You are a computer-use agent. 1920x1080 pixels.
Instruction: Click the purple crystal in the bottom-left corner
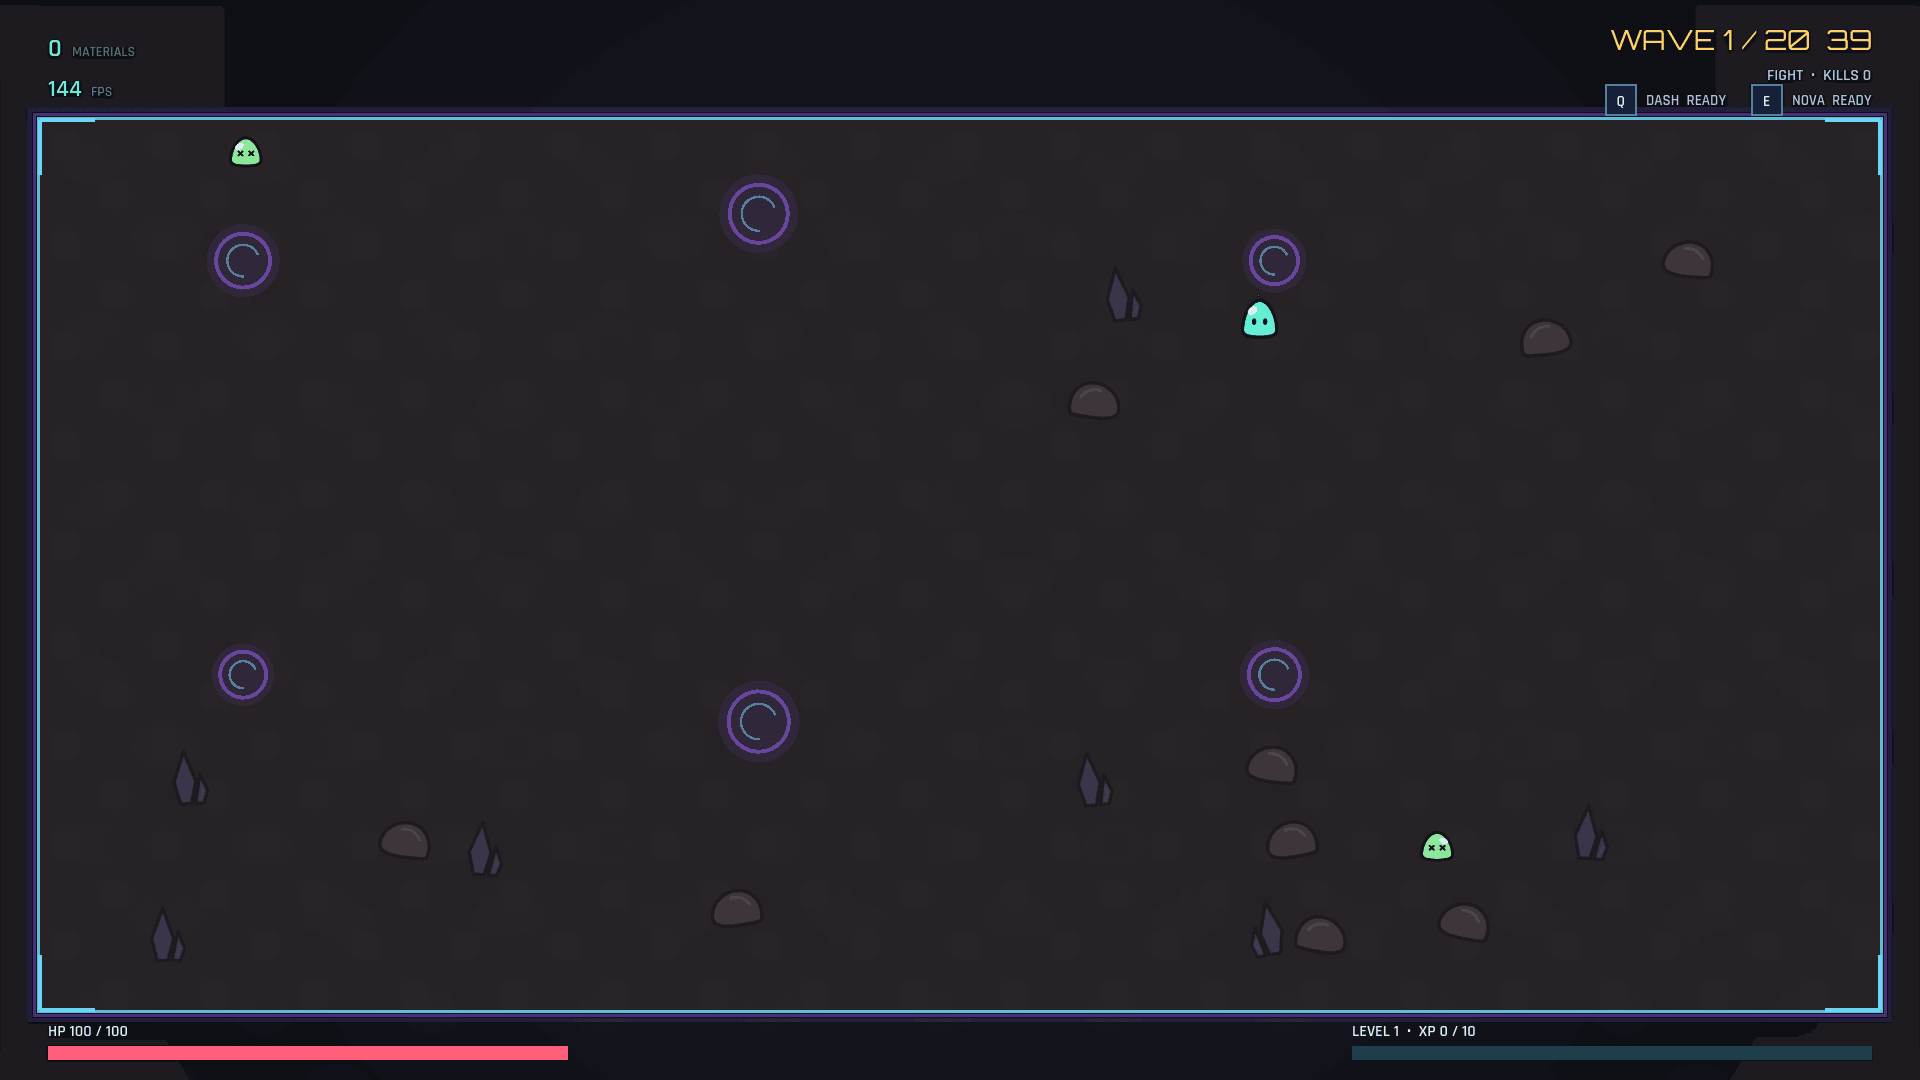tap(167, 935)
